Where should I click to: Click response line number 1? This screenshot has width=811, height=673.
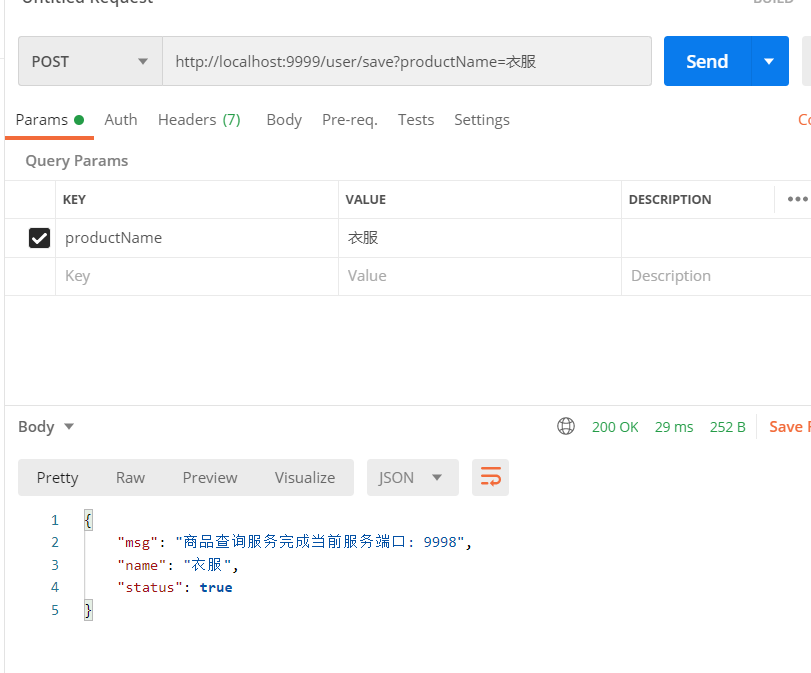55,520
